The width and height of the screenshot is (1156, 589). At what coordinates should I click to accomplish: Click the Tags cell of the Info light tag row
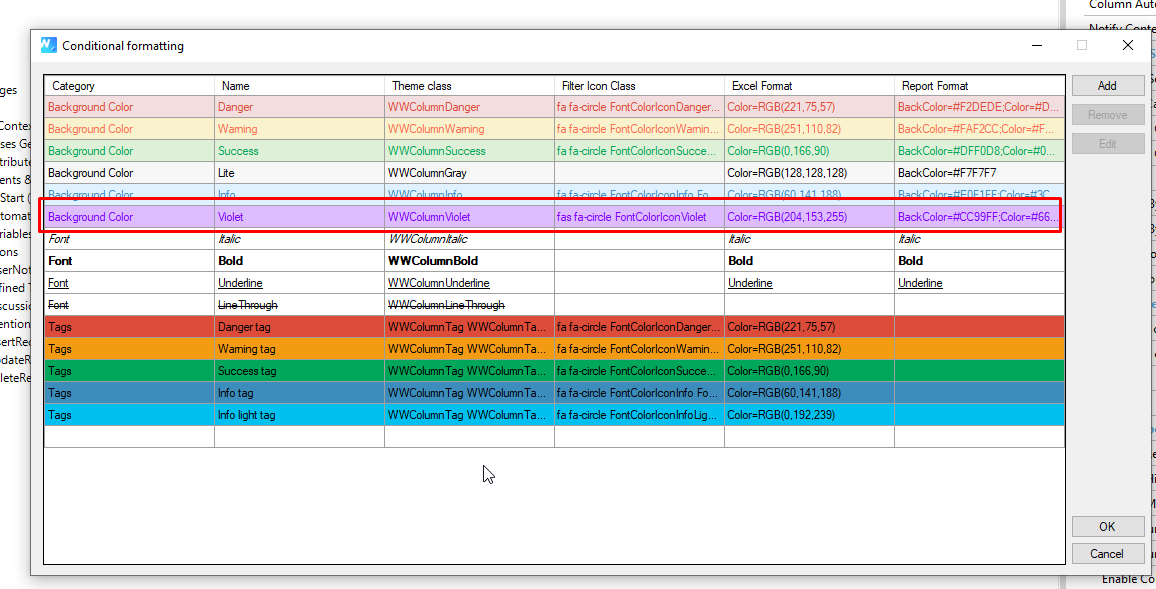point(129,415)
